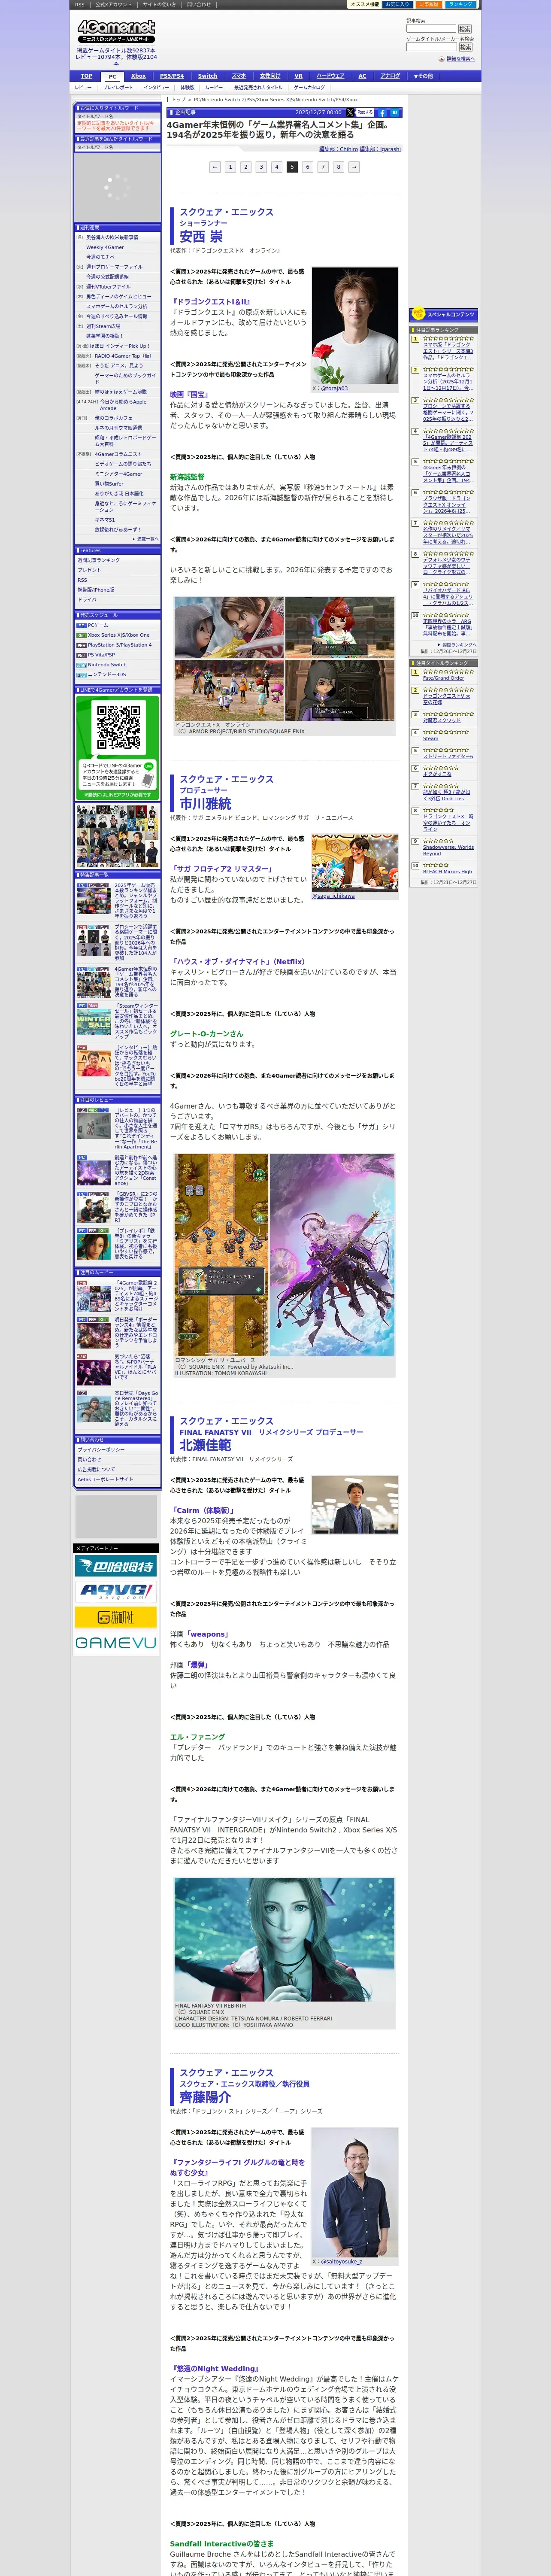
Task: Click the PC game release schedule icon
Action: [x=82, y=625]
